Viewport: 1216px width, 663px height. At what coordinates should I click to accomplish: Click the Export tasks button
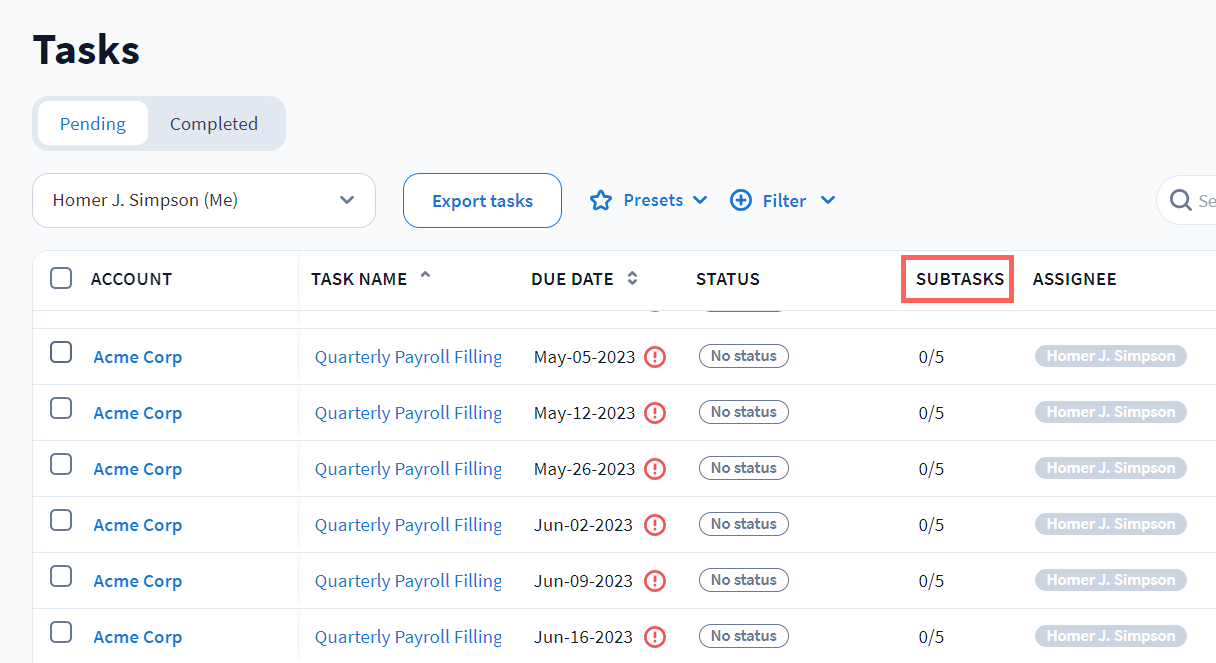pyautogui.click(x=482, y=201)
